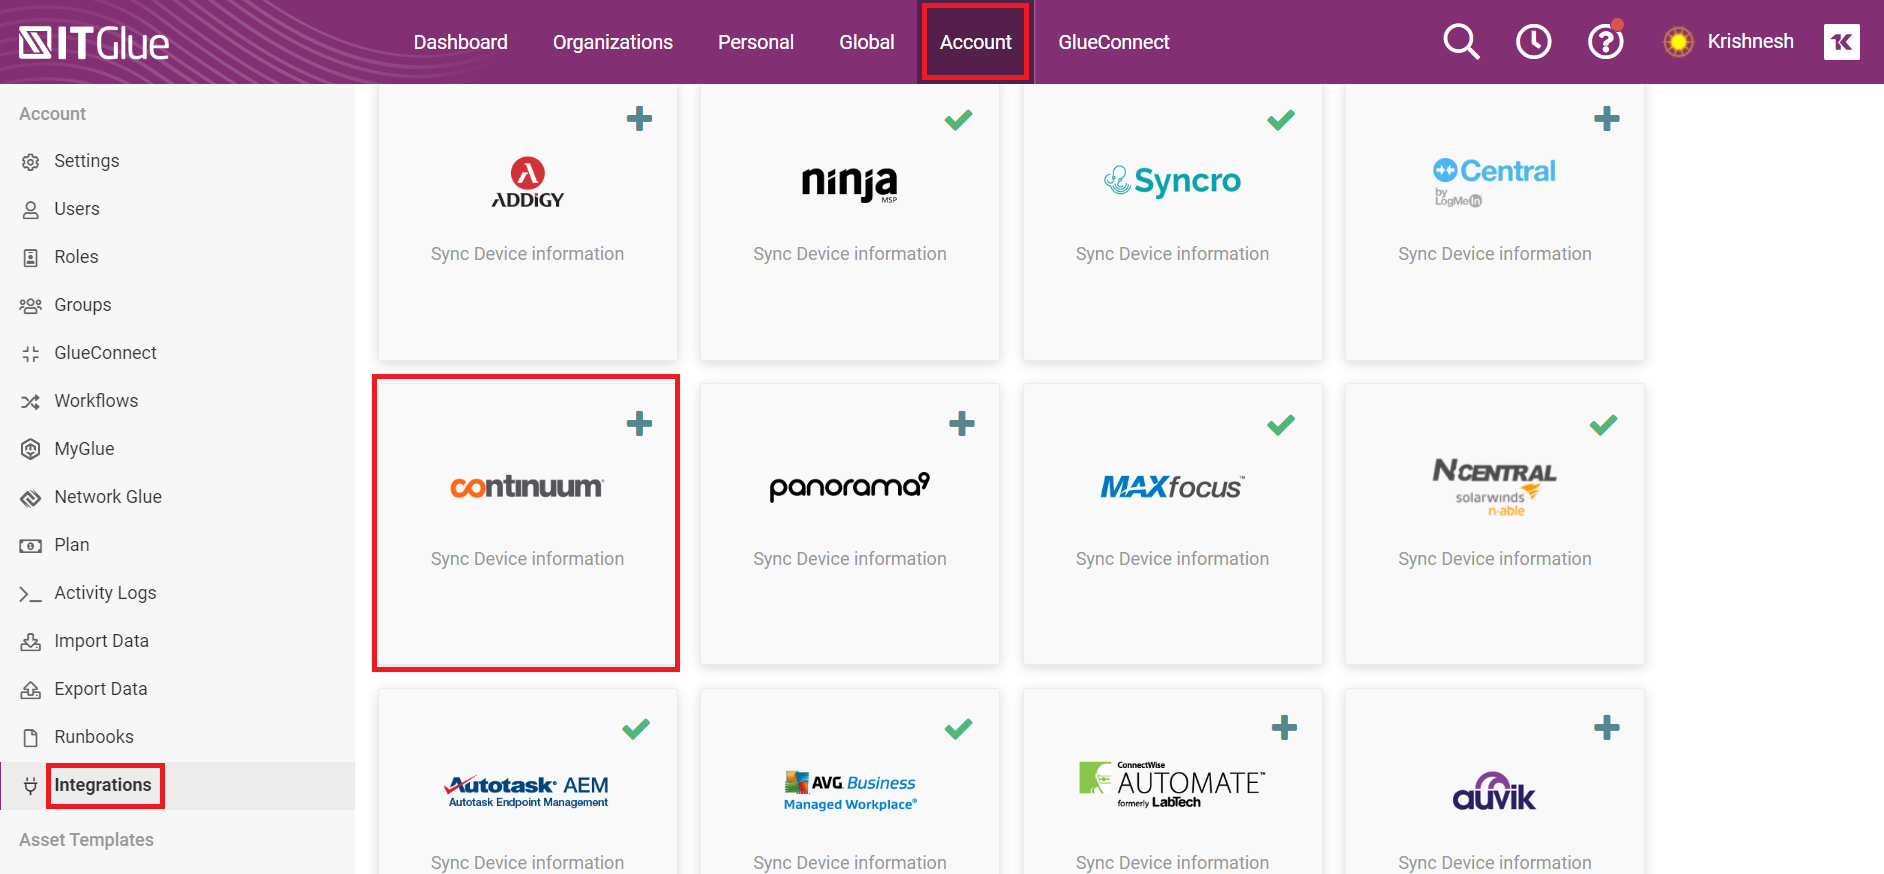The image size is (1884, 874).
Task: Open Runbooks in sidebar
Action: point(94,737)
